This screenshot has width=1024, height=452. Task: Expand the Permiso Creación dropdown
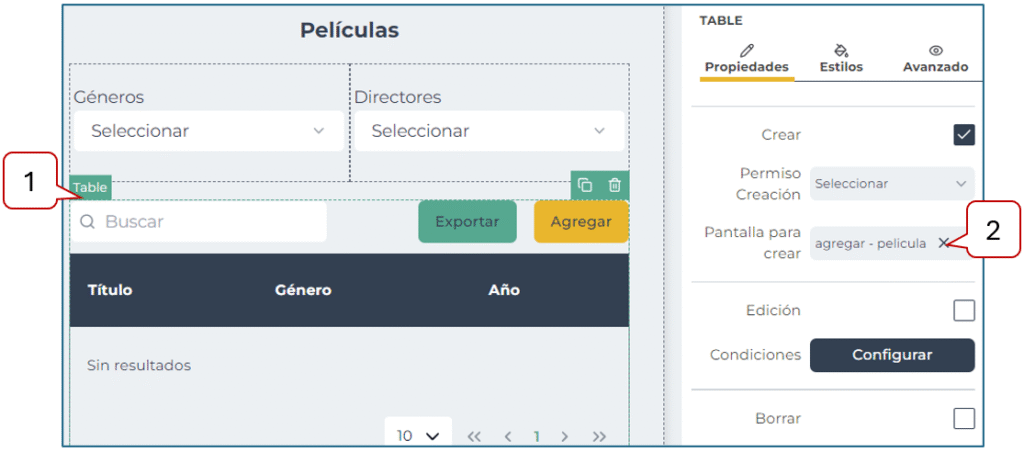(x=891, y=184)
